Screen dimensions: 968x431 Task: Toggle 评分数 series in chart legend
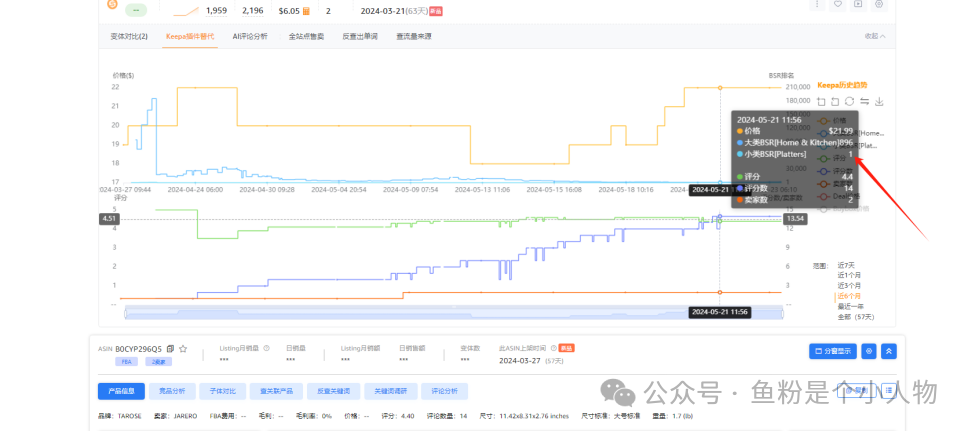click(x=835, y=171)
